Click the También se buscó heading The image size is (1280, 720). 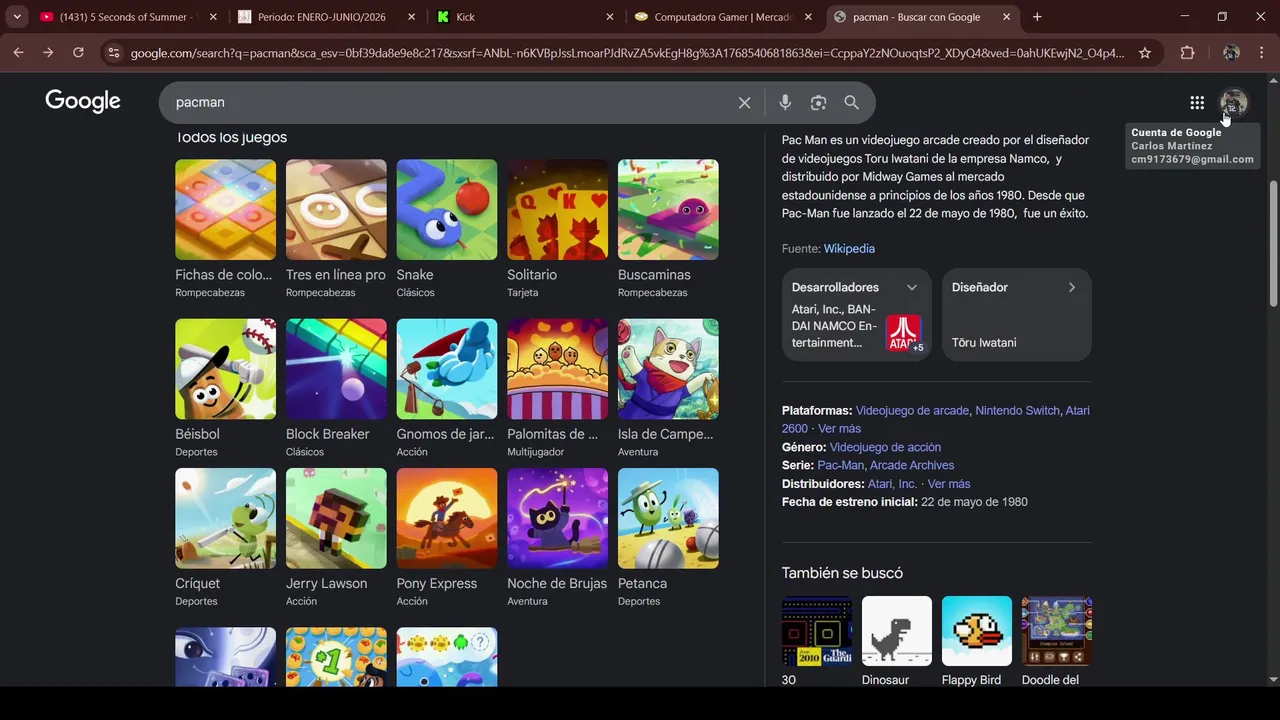842,573
